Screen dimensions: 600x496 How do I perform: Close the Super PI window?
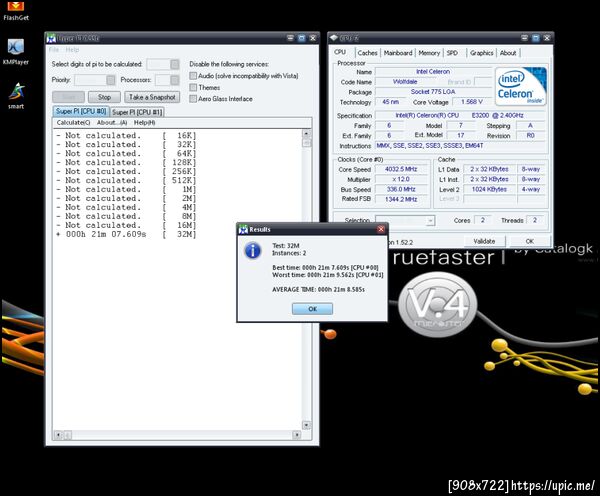click(313, 38)
